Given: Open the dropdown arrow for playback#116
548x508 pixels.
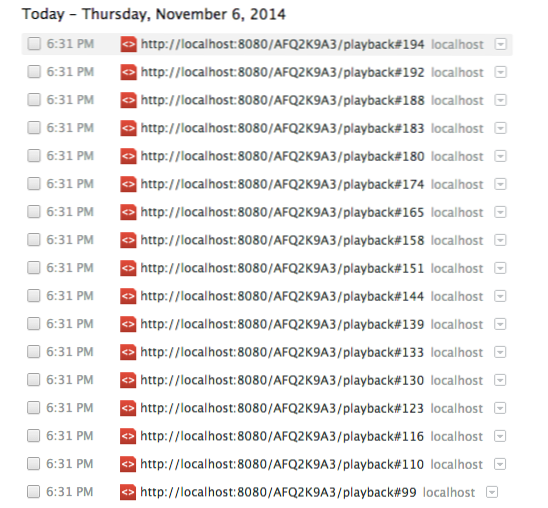Looking at the screenshot, I should 500,436.
